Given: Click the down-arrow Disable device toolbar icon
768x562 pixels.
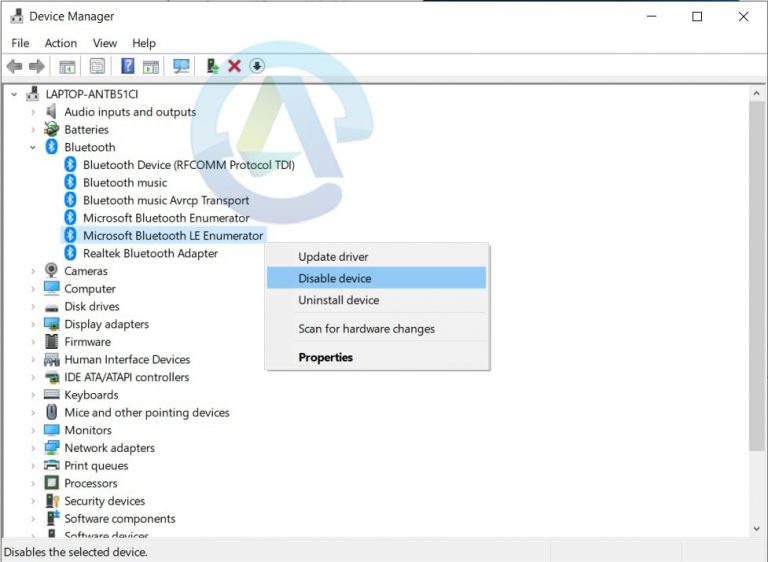Looking at the screenshot, I should tap(257, 66).
